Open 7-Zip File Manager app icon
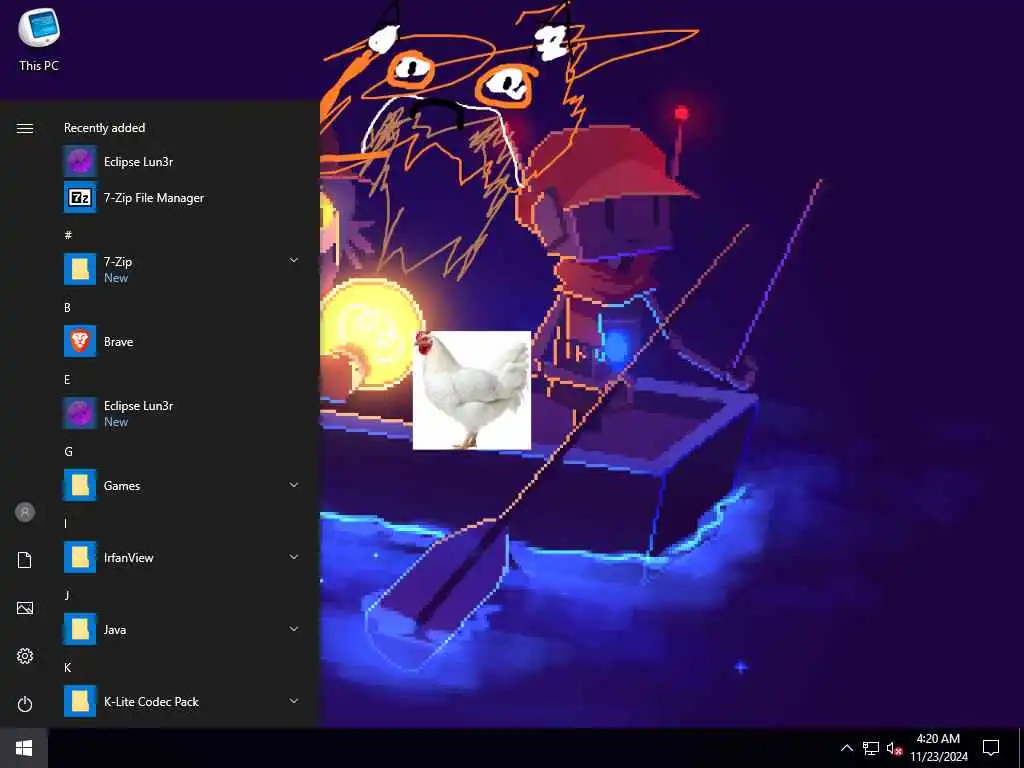Viewport: 1024px width, 768px height. click(80, 197)
